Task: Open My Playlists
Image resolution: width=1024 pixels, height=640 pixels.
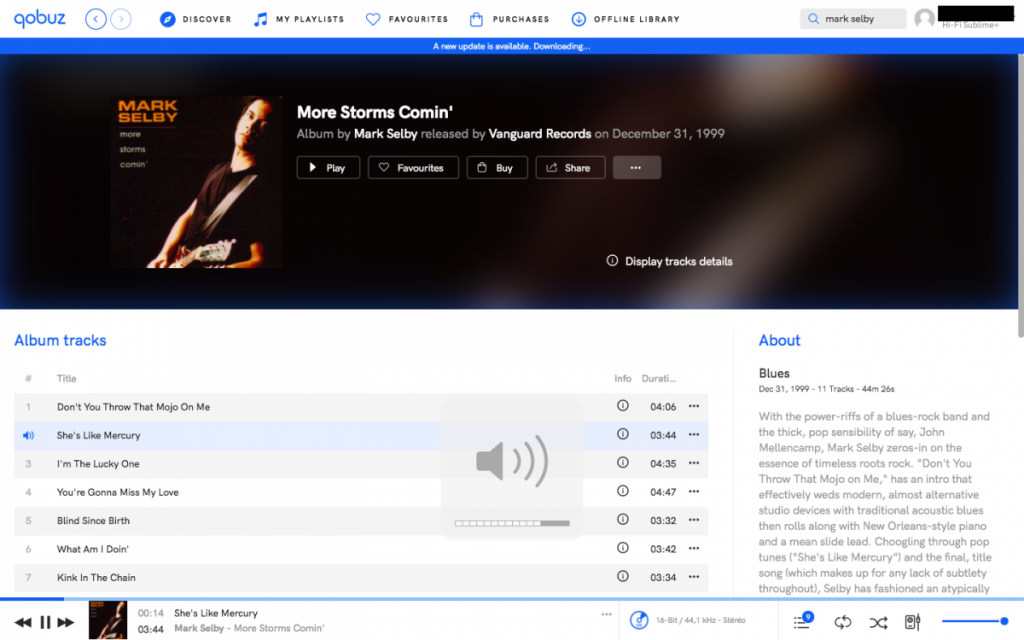Action: point(298,19)
